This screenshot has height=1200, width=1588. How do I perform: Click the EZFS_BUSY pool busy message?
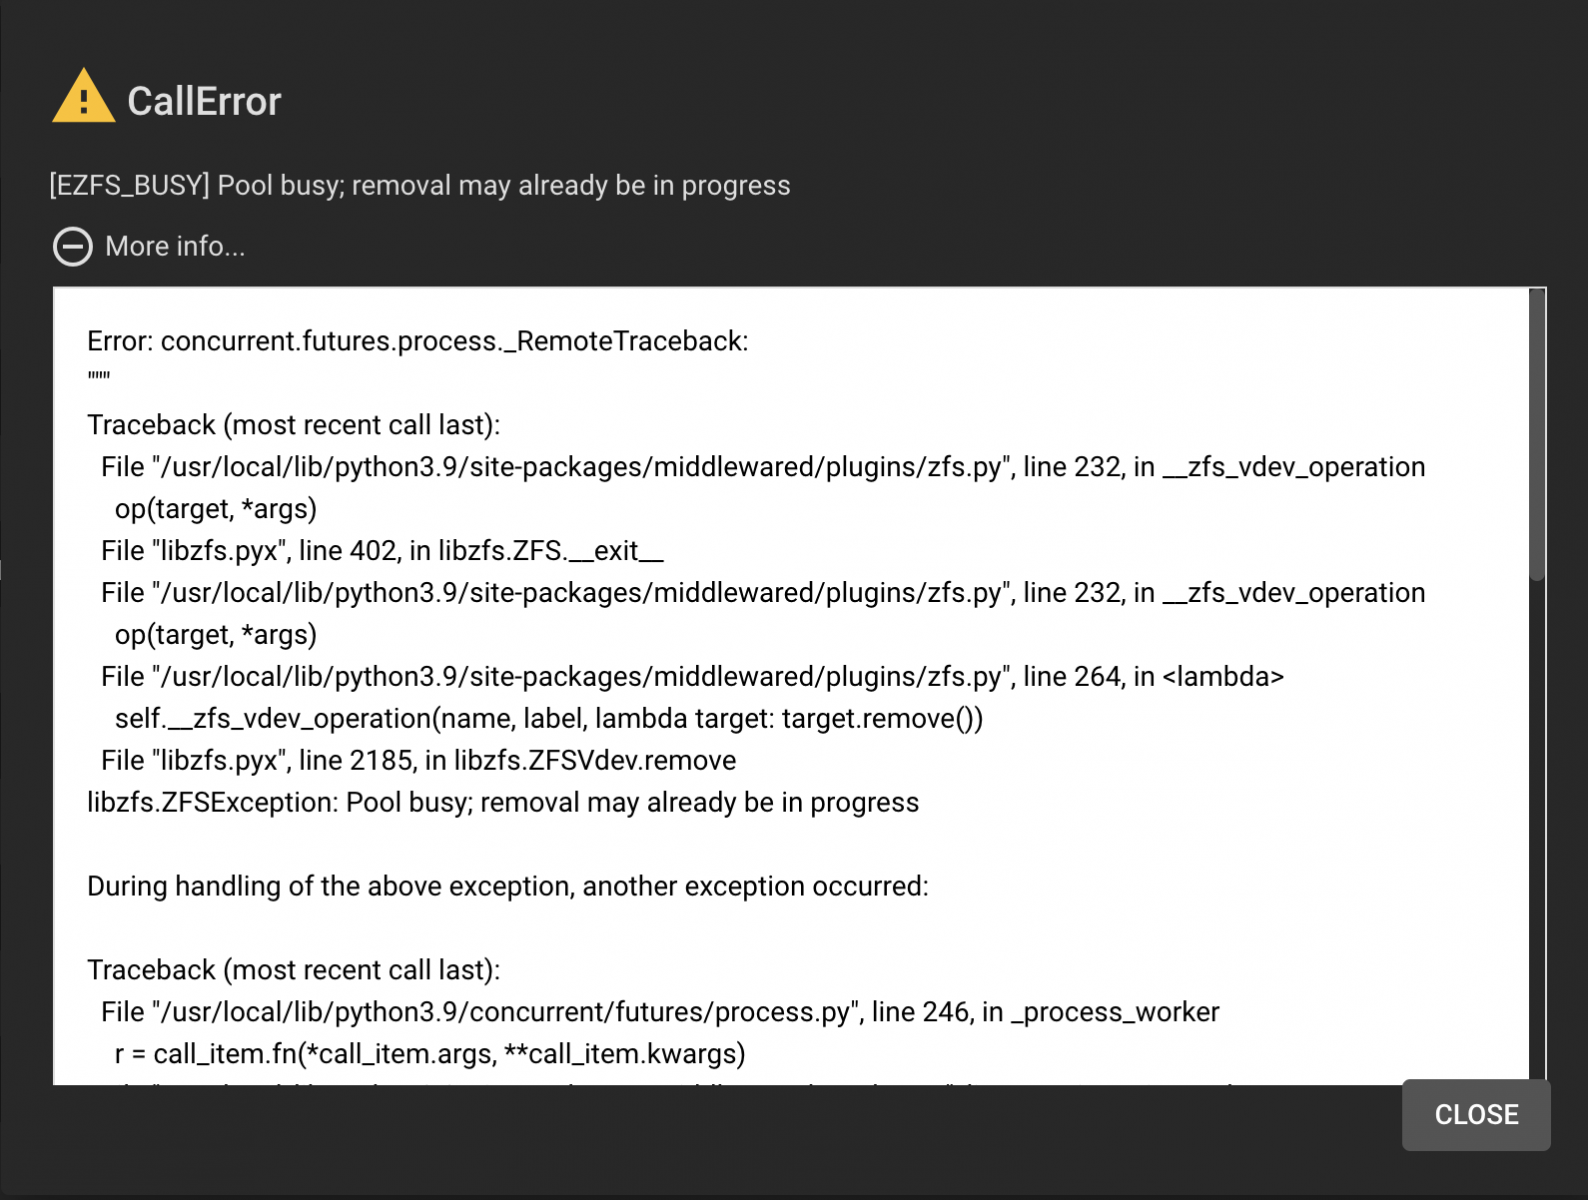click(420, 185)
